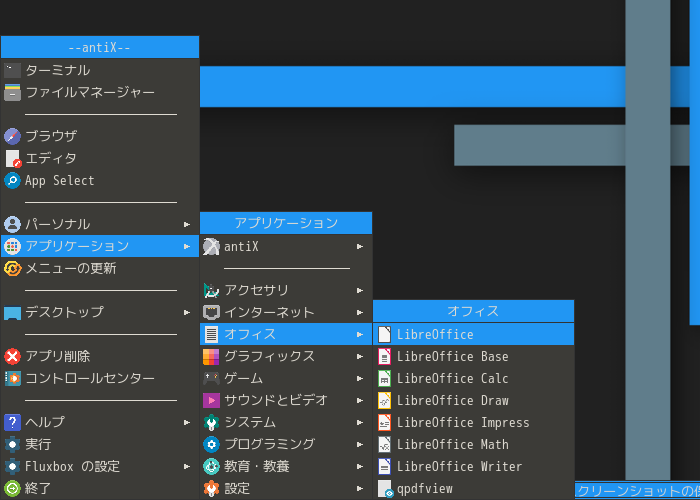Click the green exit icon beside 終了

point(12,488)
